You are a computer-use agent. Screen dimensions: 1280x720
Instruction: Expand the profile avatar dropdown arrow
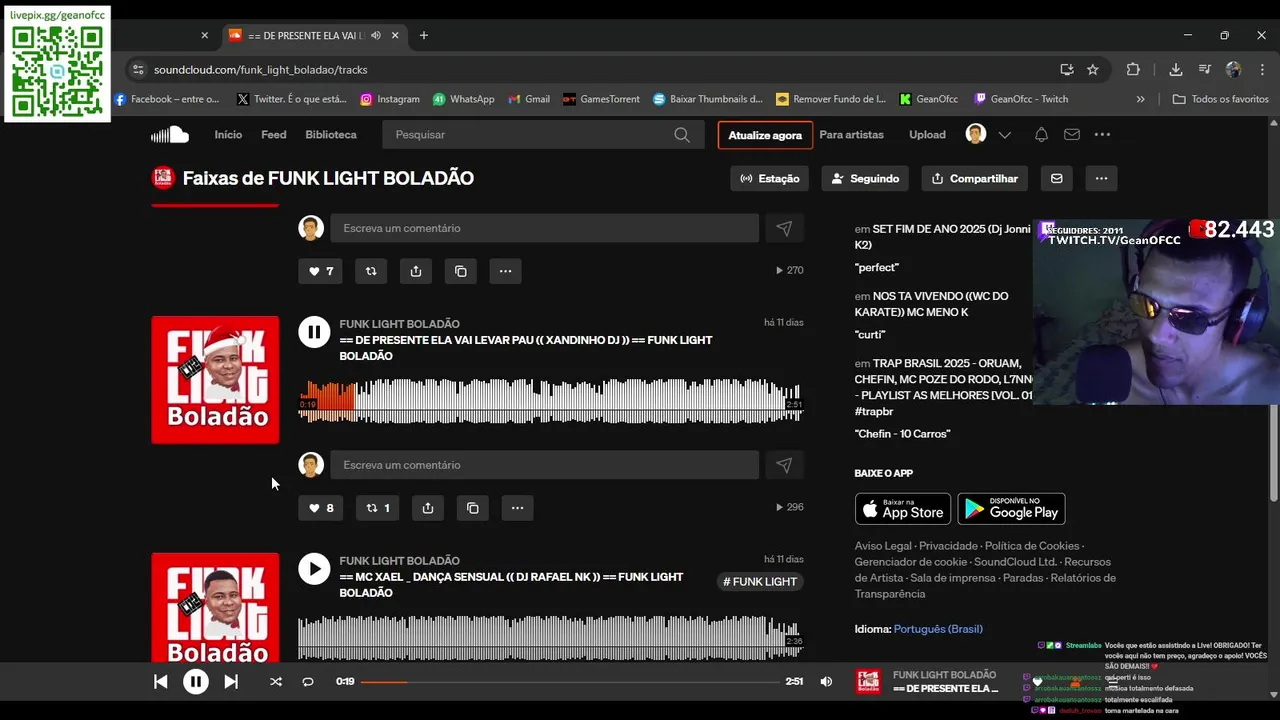pyautogui.click(x=1005, y=135)
